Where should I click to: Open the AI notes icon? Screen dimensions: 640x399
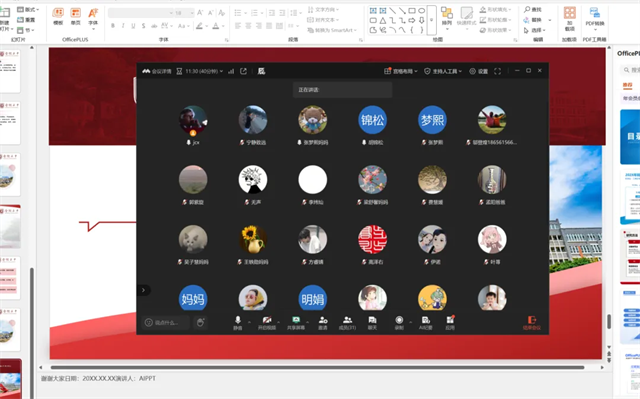pos(426,322)
